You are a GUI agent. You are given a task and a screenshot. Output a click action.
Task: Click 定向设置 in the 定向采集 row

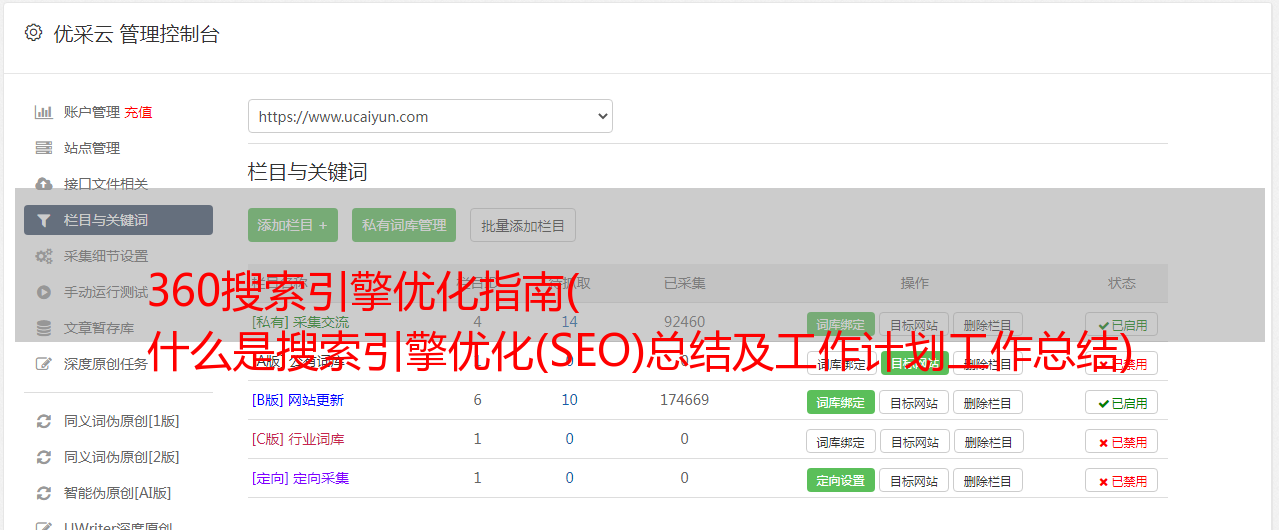click(841, 481)
